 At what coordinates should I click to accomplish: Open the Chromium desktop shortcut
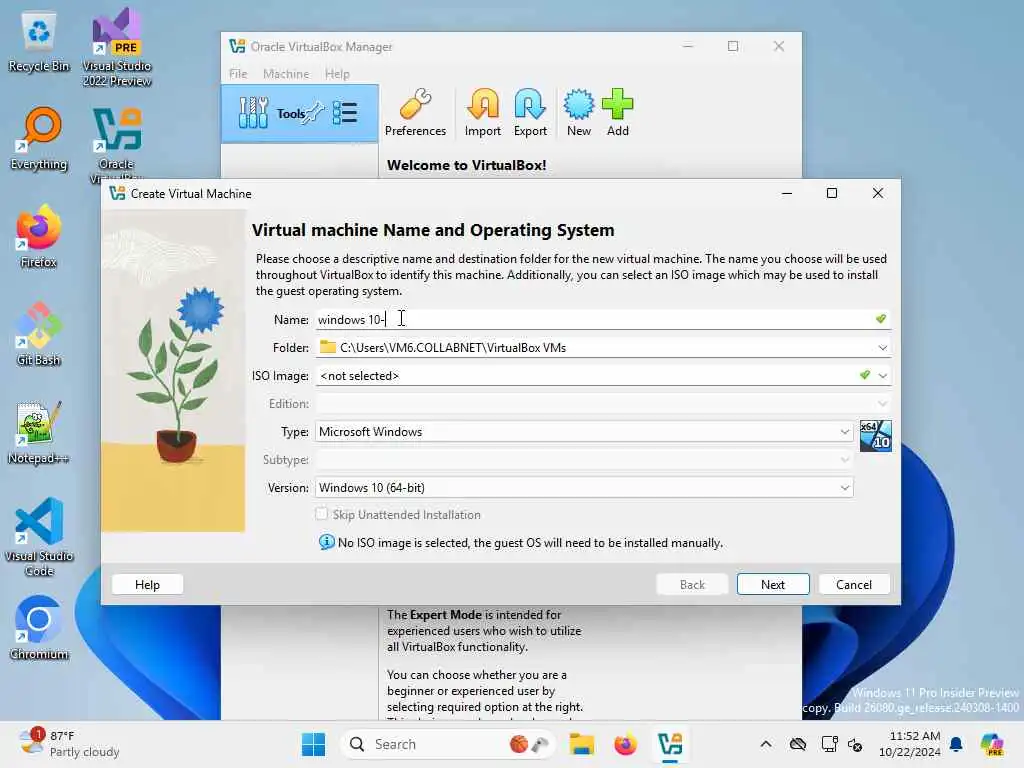(x=39, y=628)
